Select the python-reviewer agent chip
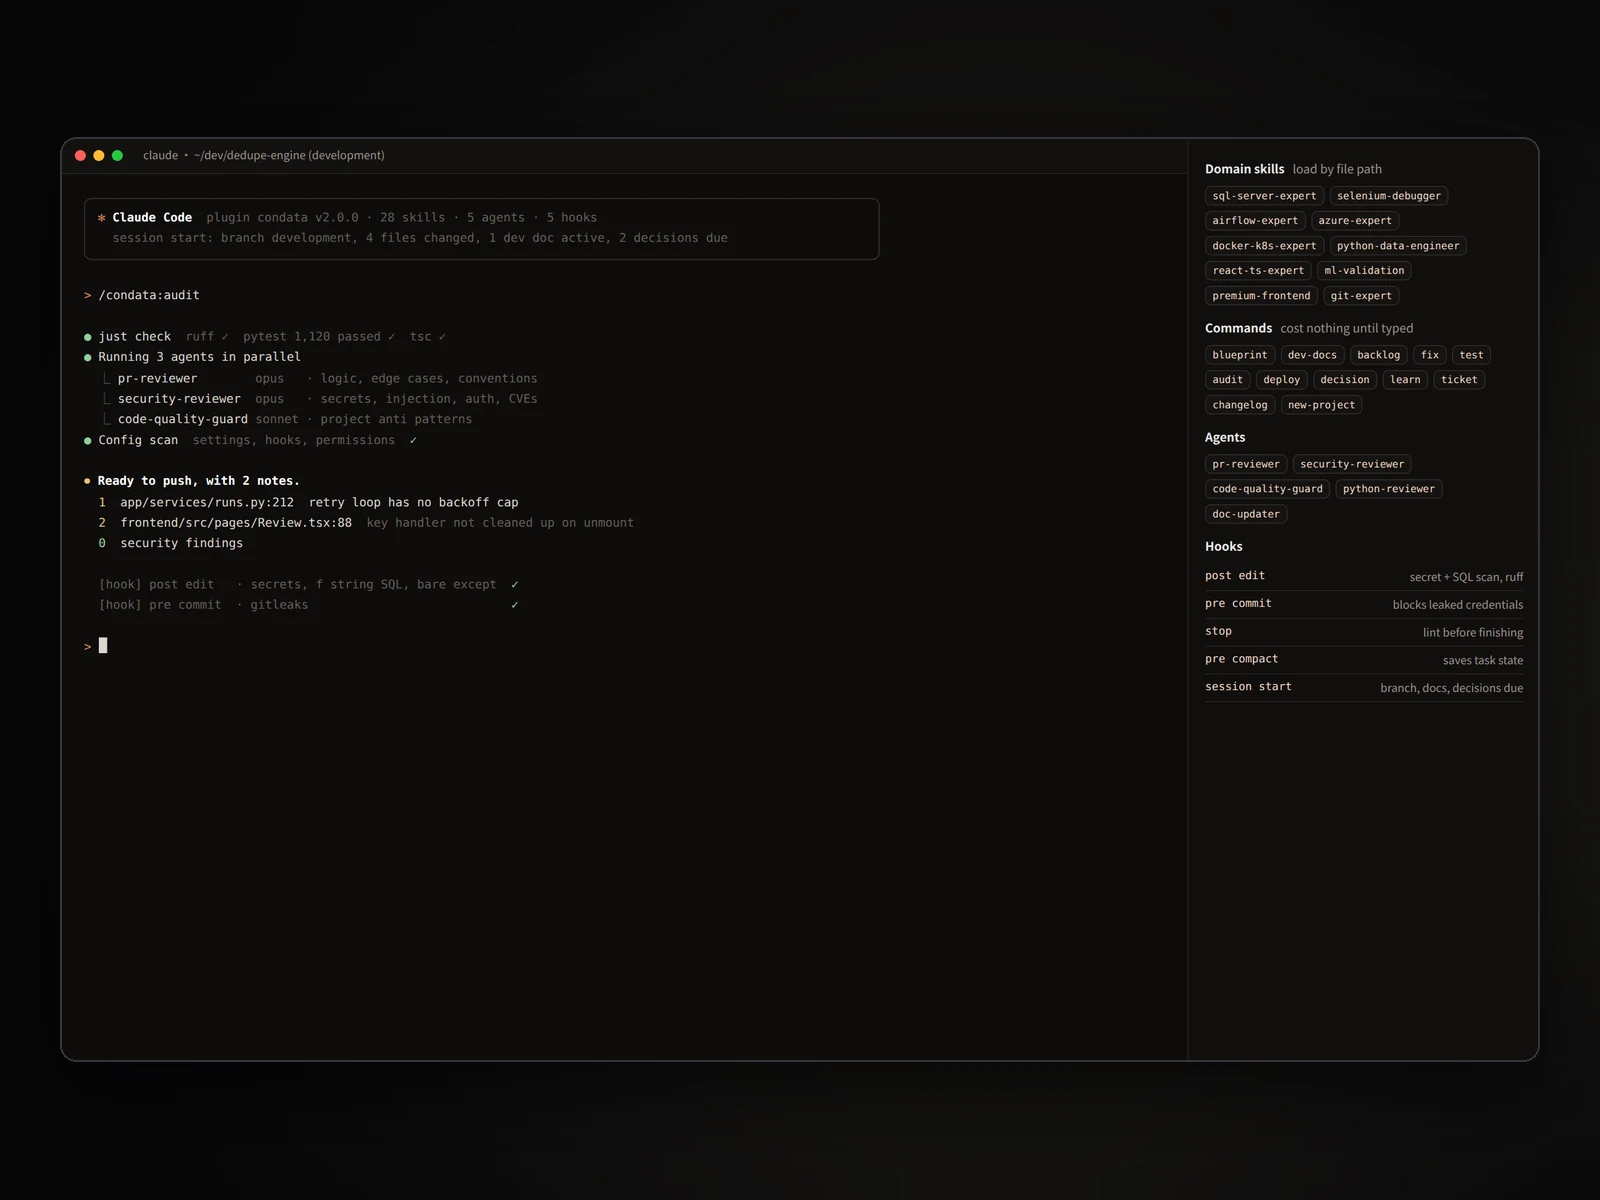The height and width of the screenshot is (1200, 1600). tap(1388, 489)
